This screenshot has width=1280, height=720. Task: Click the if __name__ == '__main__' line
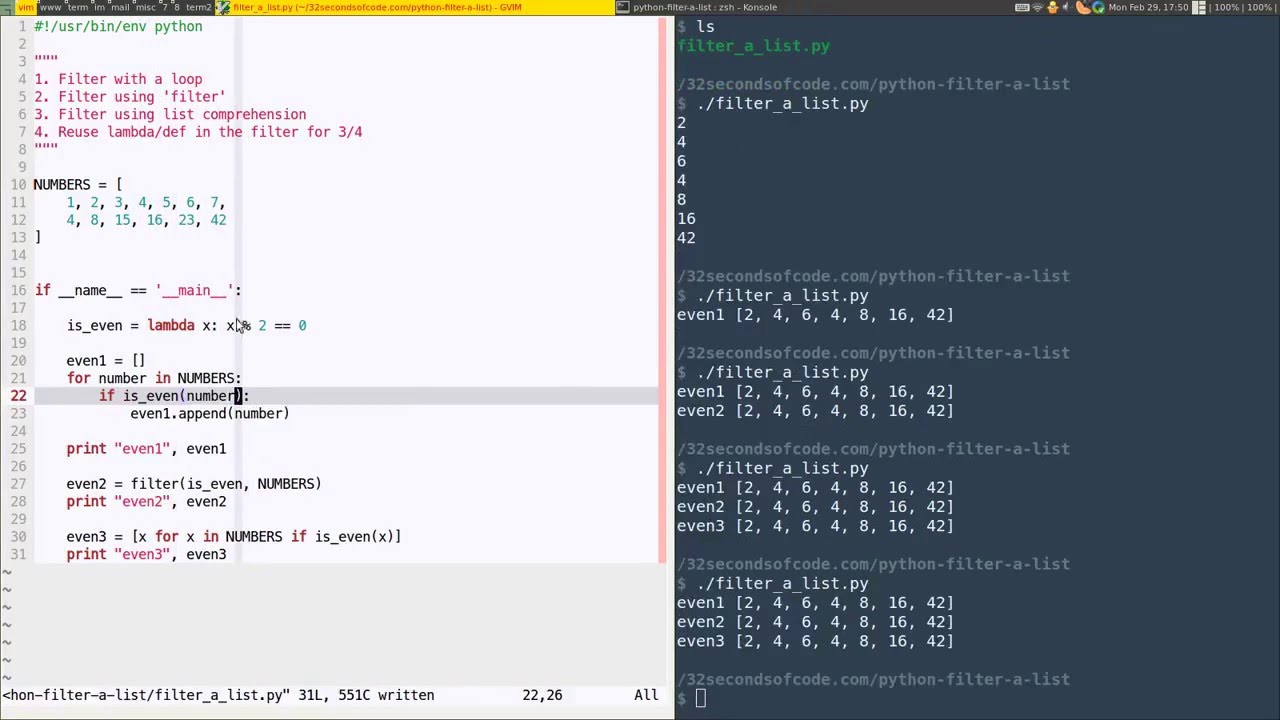(x=138, y=290)
